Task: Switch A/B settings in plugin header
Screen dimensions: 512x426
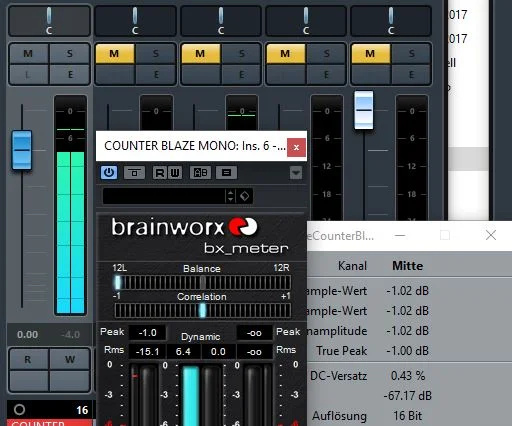Action: click(200, 173)
